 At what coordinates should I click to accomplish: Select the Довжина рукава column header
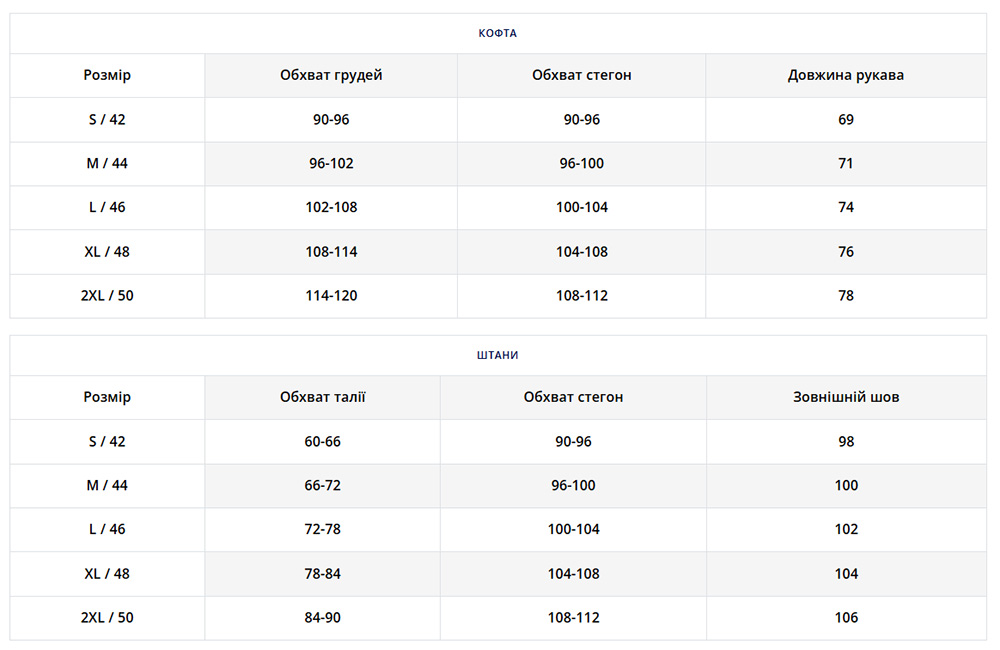pos(846,75)
